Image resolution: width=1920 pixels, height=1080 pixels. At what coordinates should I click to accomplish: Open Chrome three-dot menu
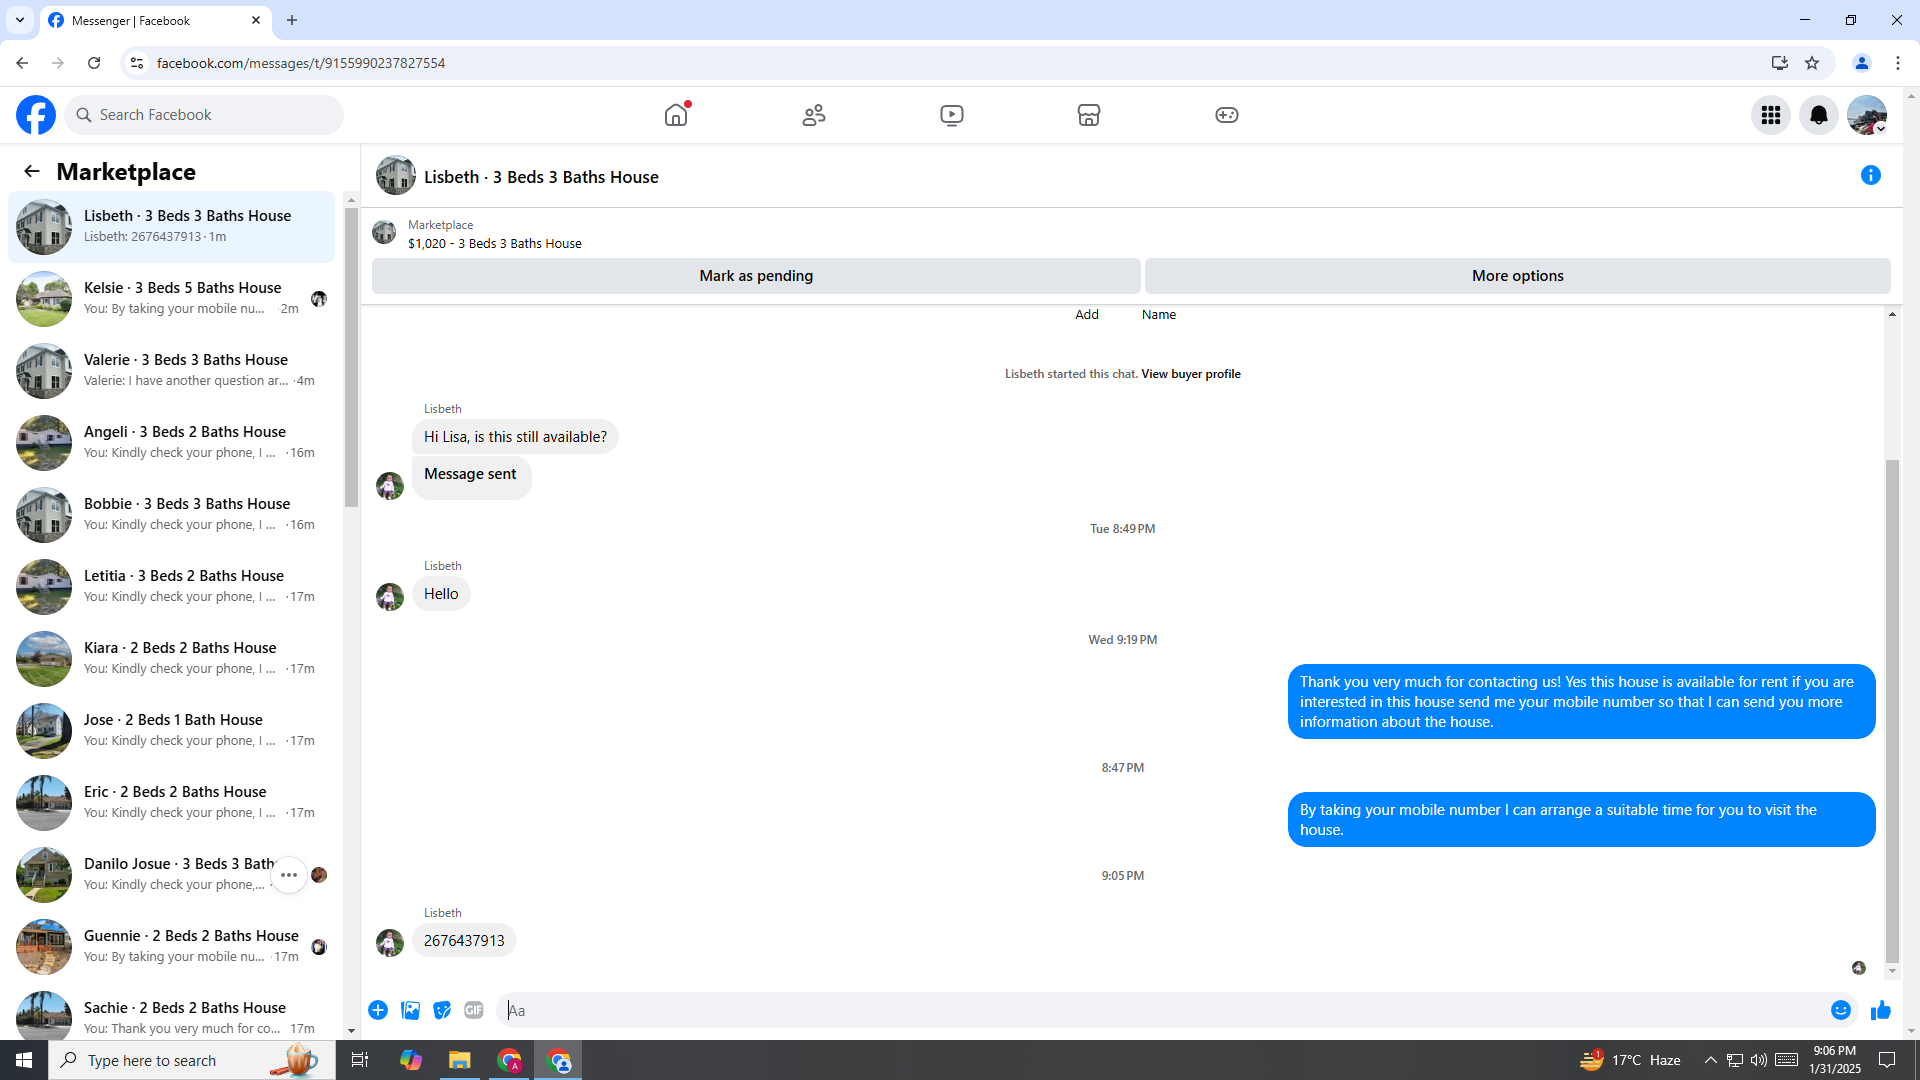coord(1898,63)
